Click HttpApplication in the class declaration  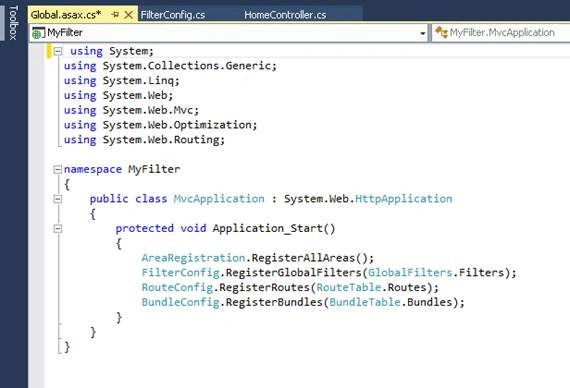[x=404, y=199]
